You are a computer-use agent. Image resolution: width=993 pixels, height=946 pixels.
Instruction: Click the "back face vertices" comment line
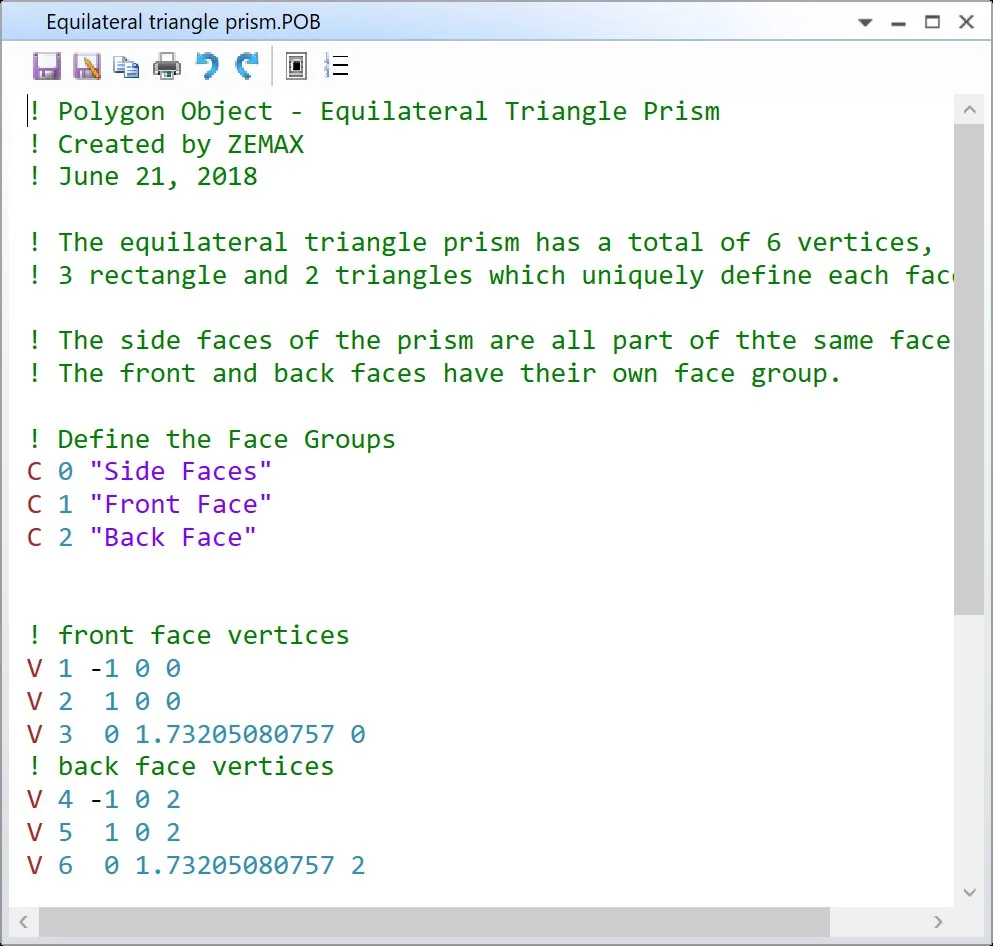[195, 767]
